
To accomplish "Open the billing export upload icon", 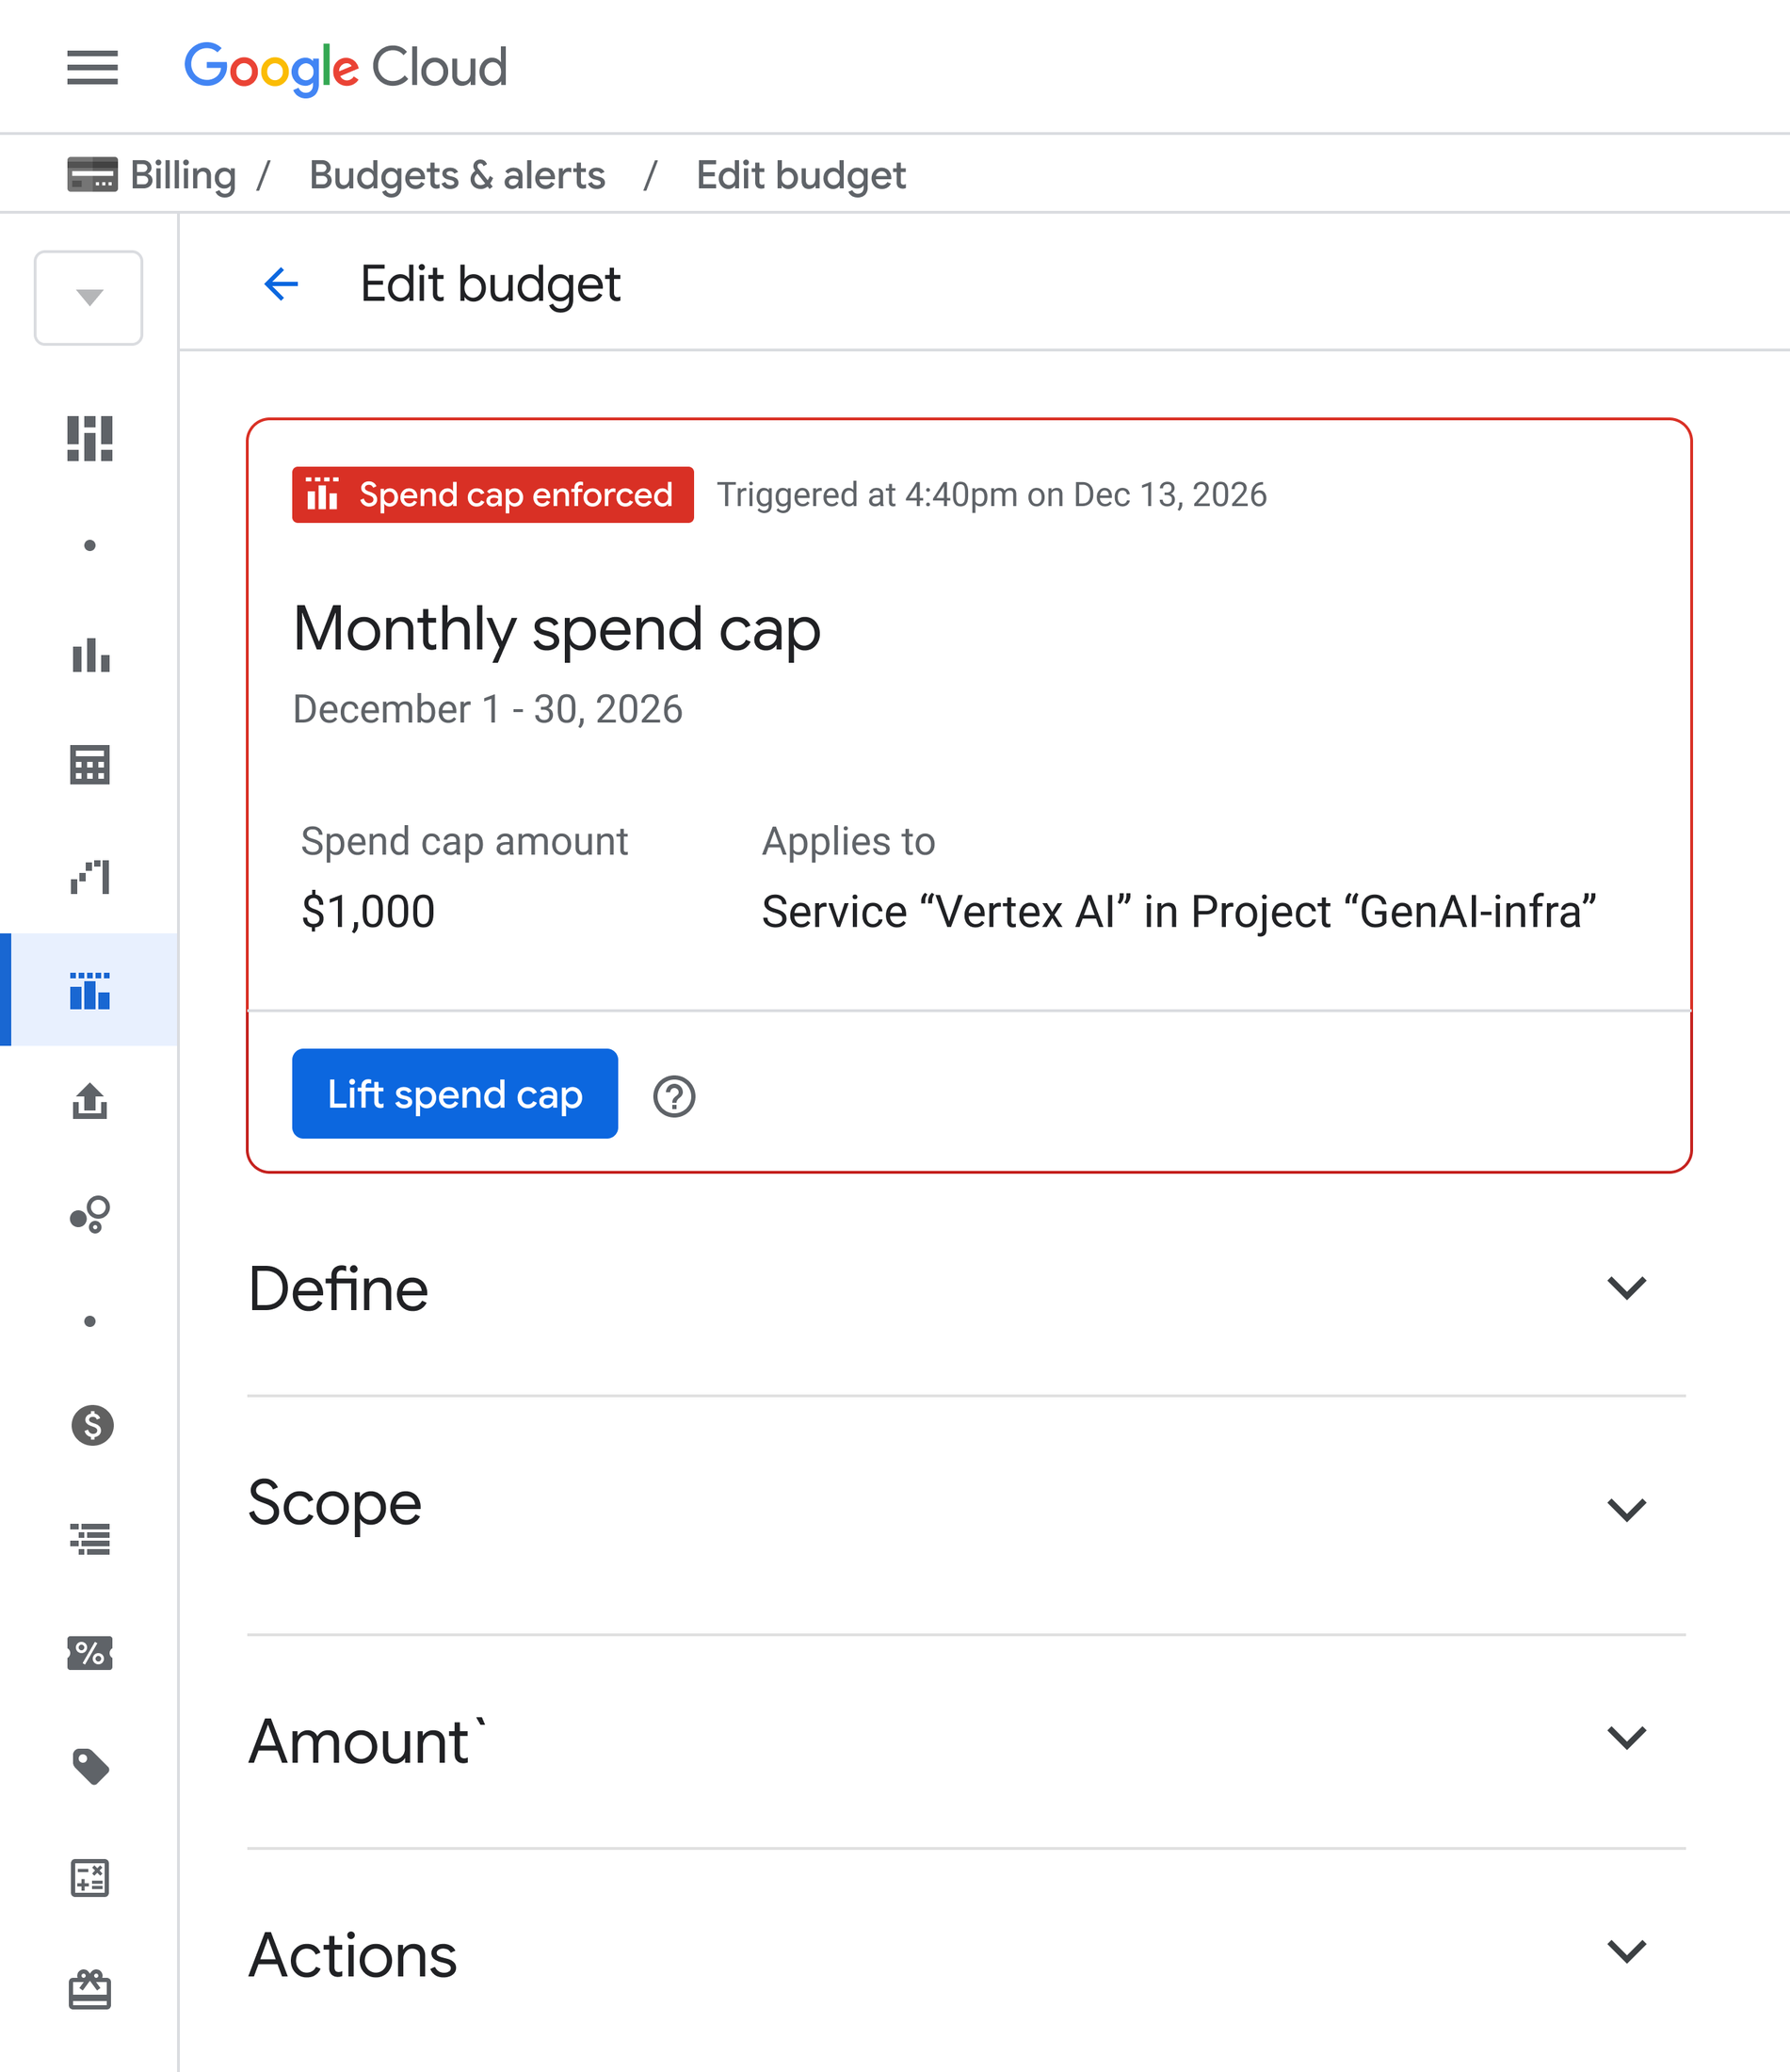I will coord(90,1101).
